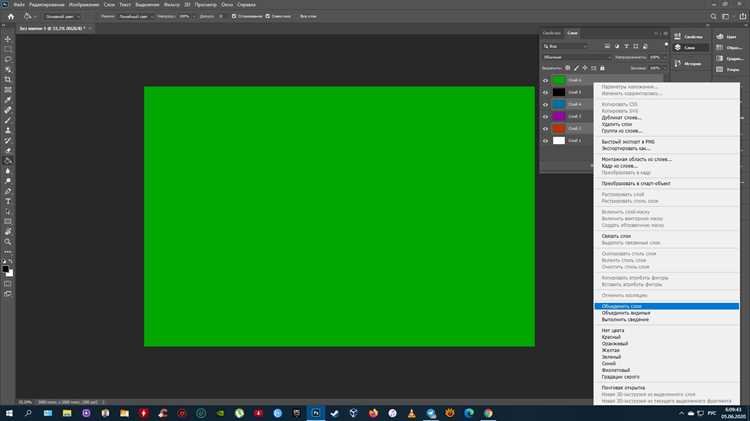The height and width of the screenshot is (421, 750).
Task: Click the search magnifier icon at top right
Action: click(x=713, y=16)
